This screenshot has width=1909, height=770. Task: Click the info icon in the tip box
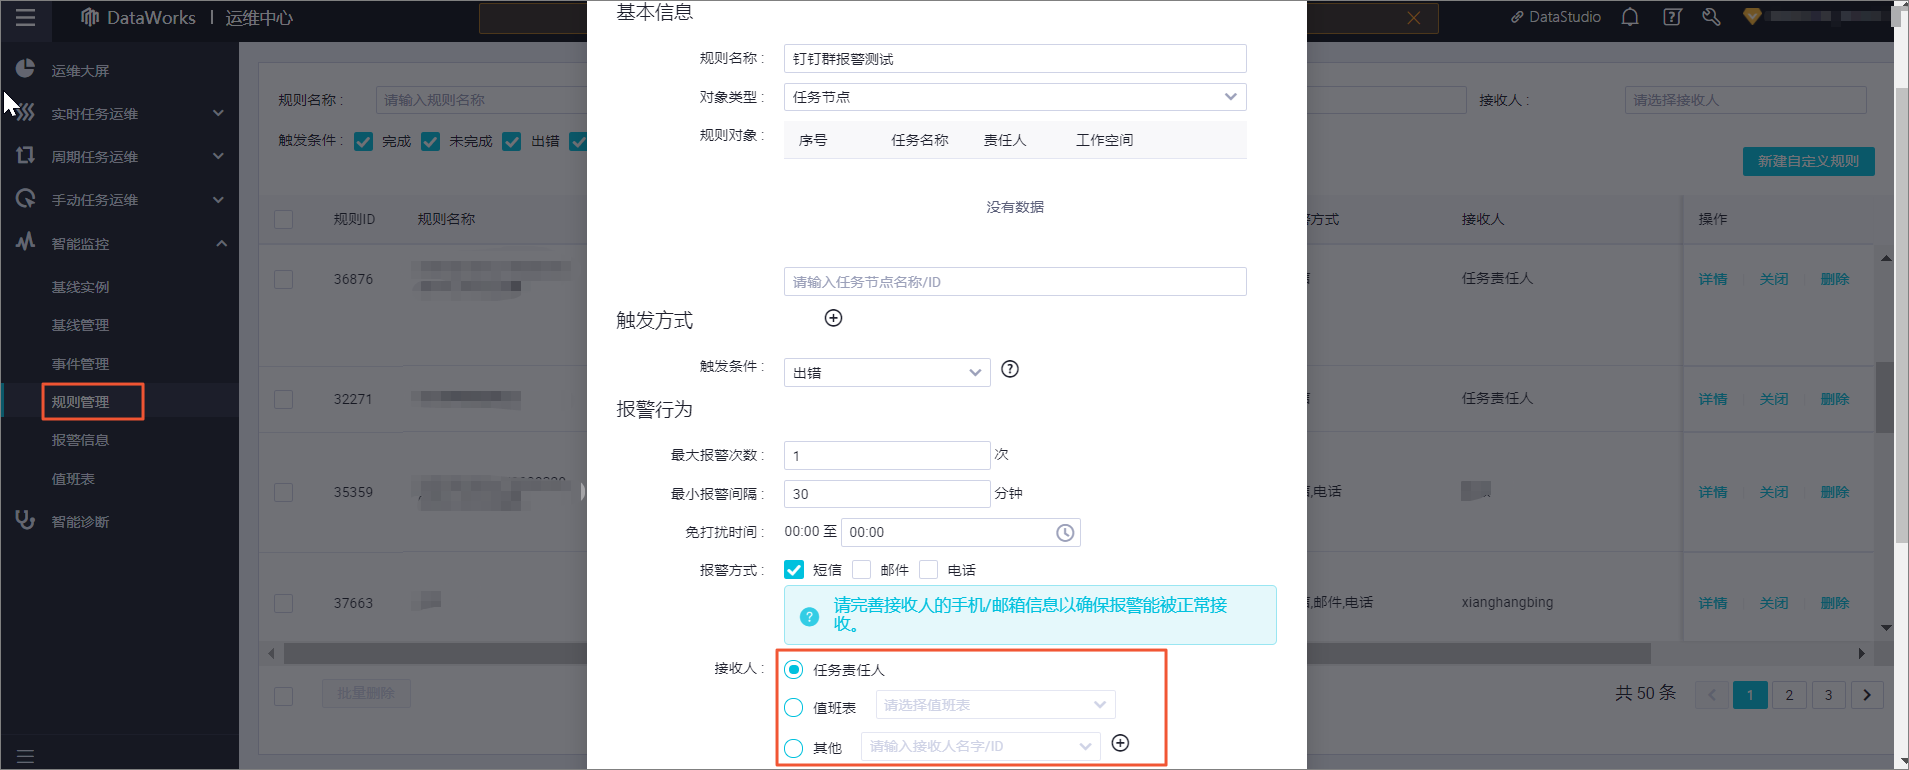[809, 616]
